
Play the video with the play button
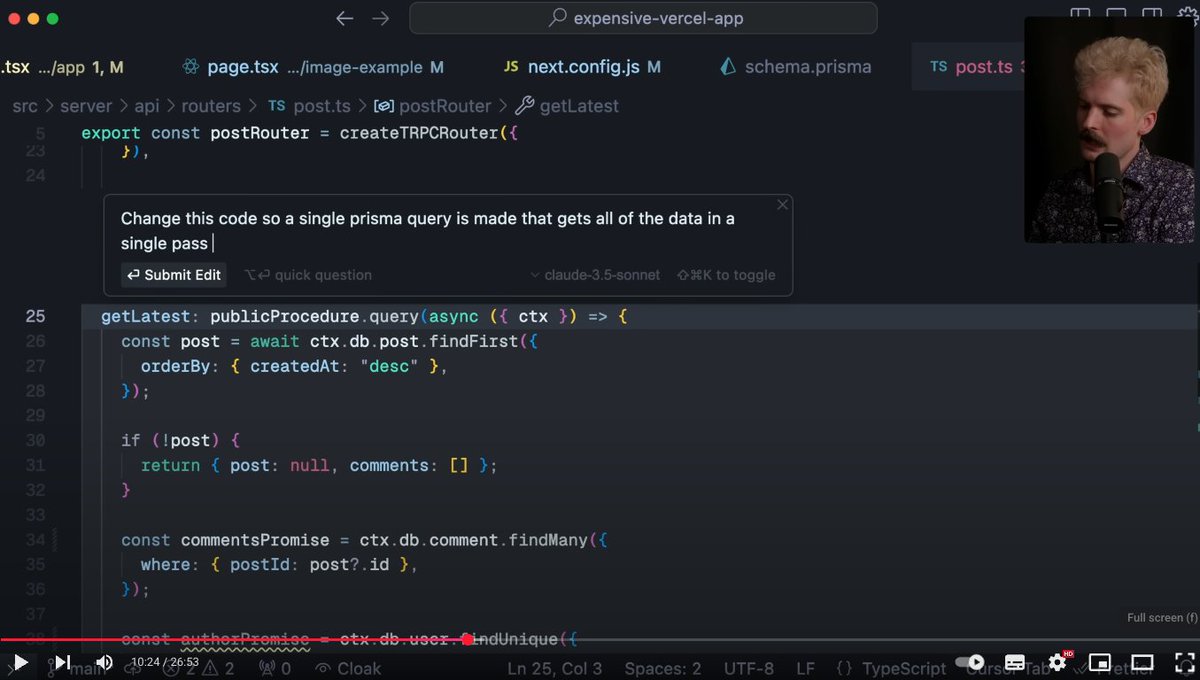[x=20, y=662]
